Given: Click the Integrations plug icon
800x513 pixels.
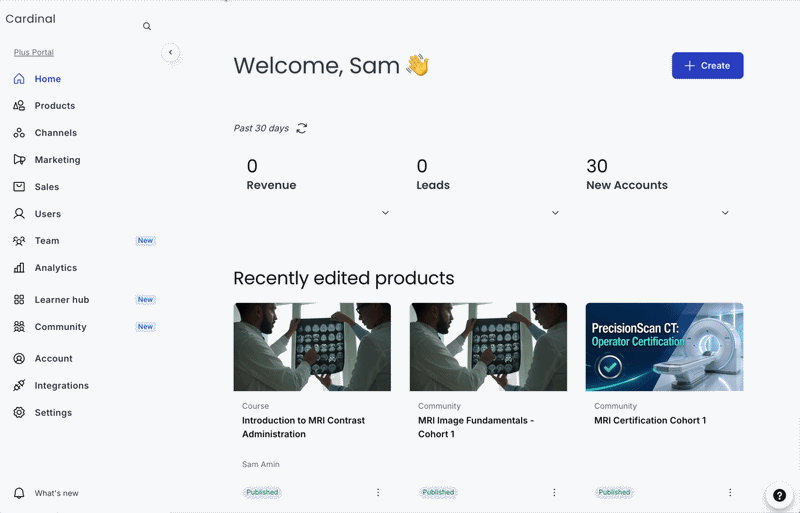Looking at the screenshot, I should pos(19,385).
